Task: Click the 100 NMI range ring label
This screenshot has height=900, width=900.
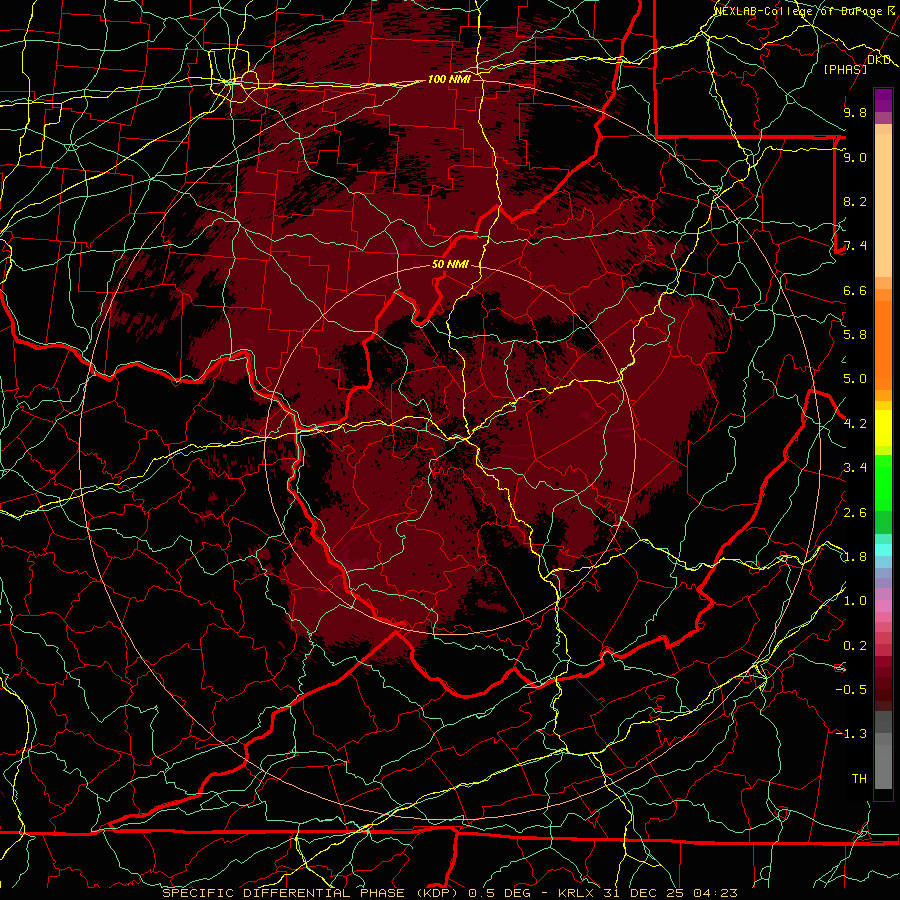Action: coord(449,79)
